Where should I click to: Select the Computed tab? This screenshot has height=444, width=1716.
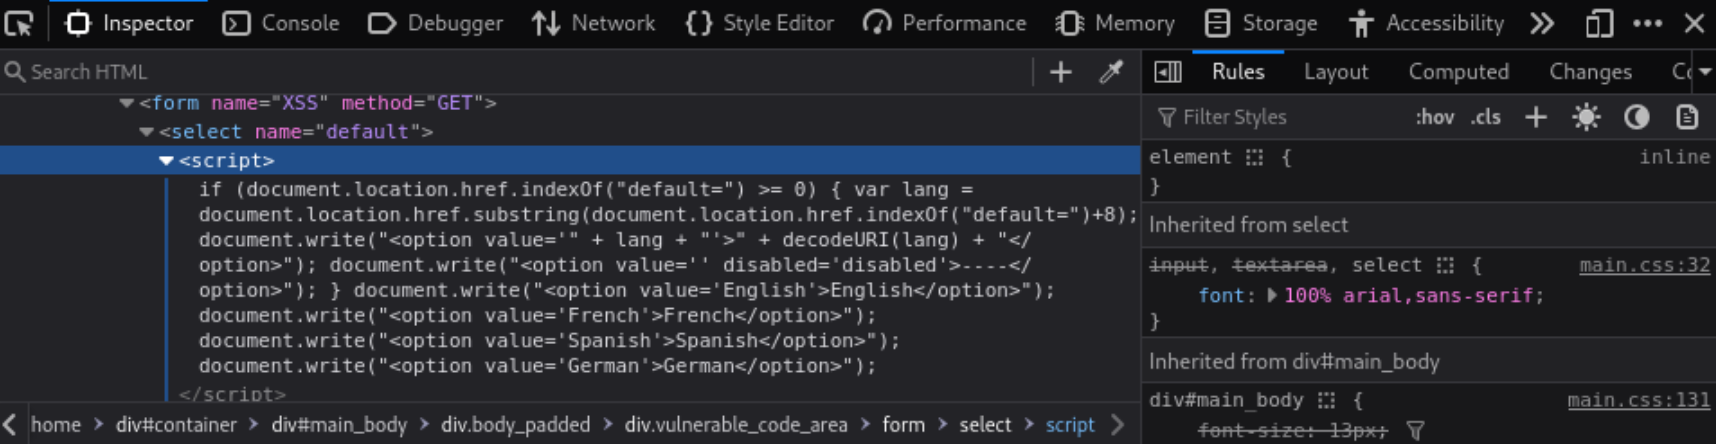click(x=1459, y=72)
